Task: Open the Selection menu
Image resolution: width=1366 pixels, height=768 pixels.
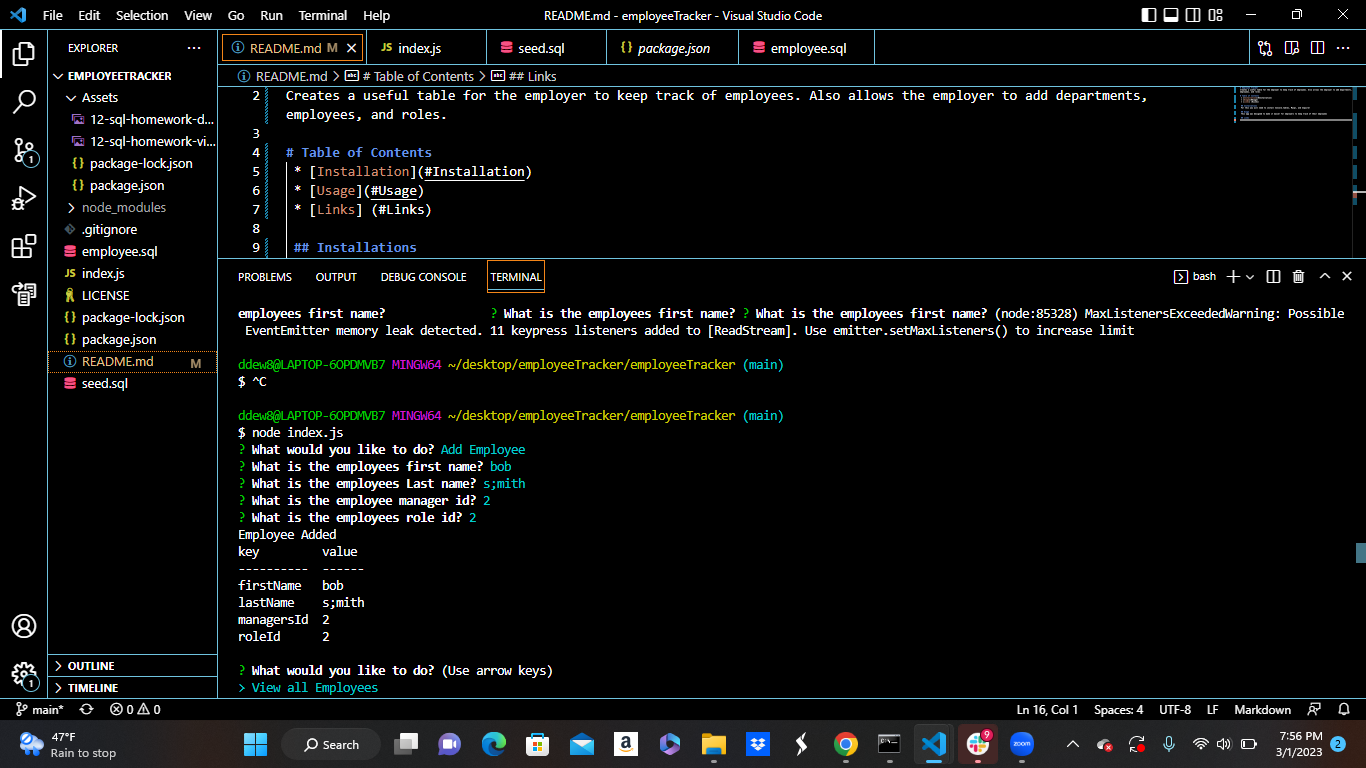Action: (142, 15)
